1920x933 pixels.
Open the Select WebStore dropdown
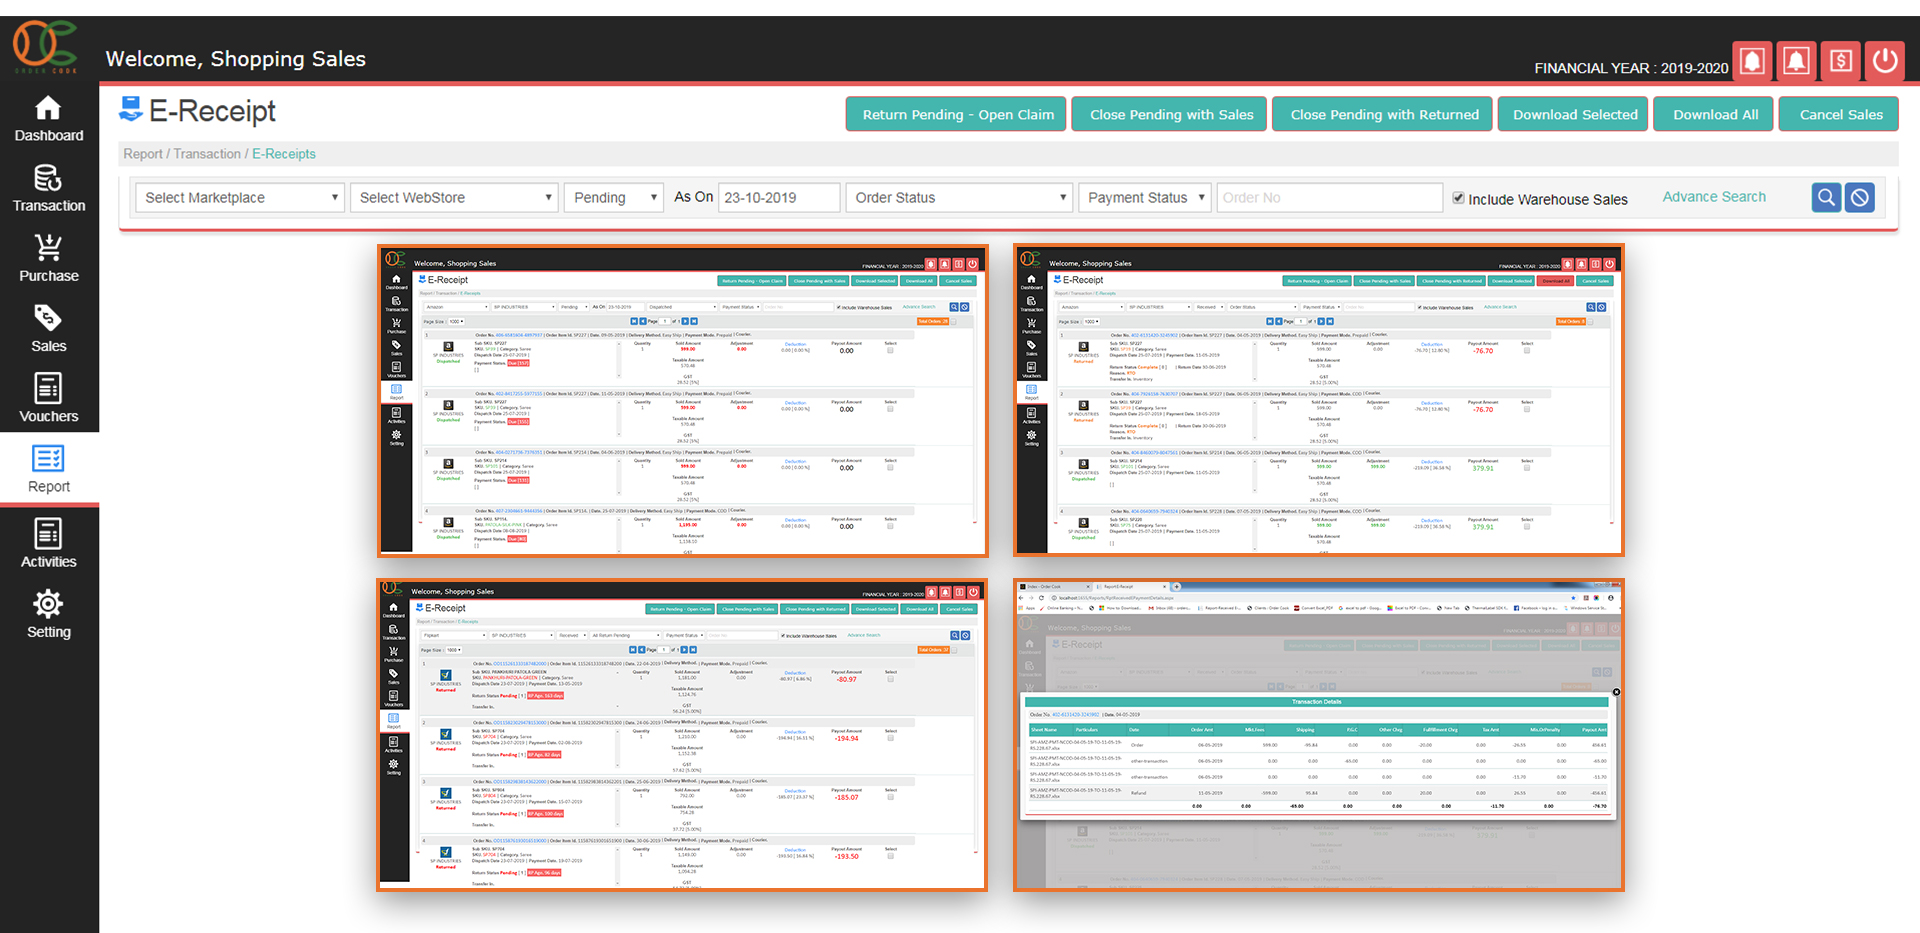tap(453, 198)
